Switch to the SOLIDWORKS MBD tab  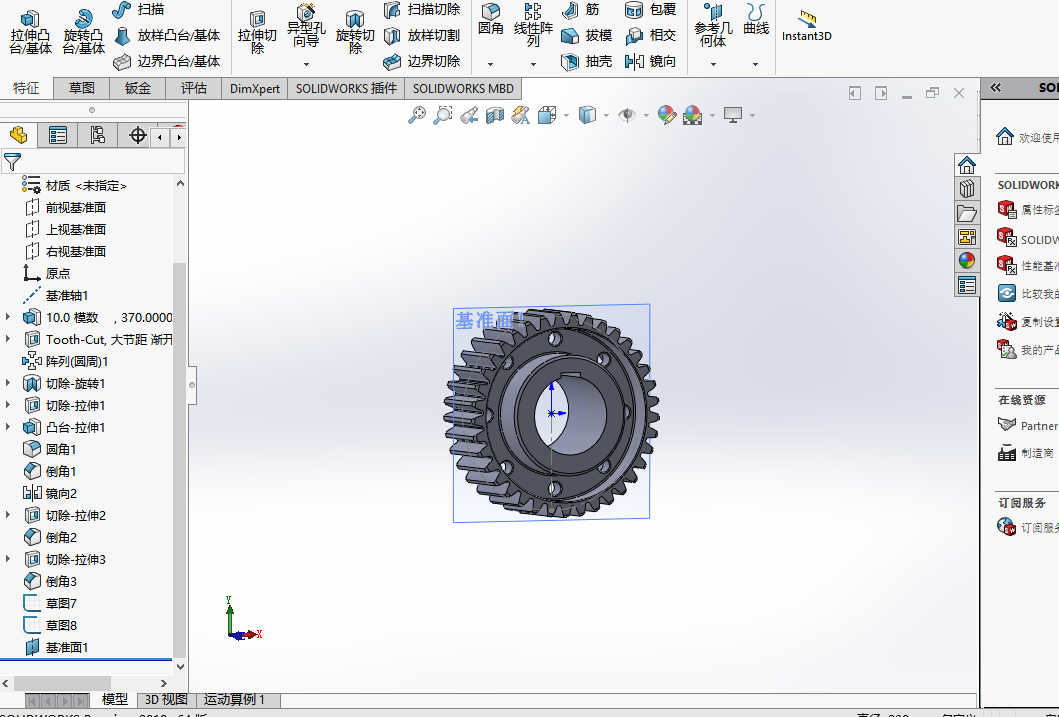click(x=463, y=88)
